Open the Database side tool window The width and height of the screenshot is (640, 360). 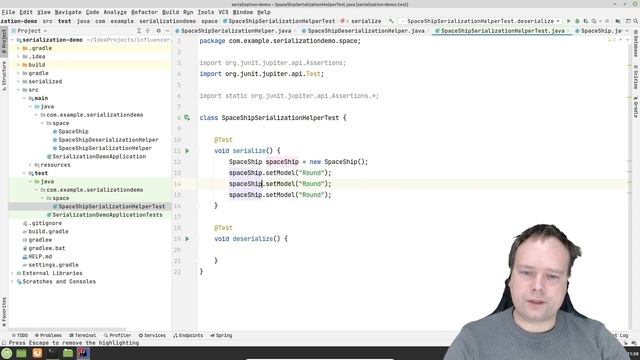[636, 44]
